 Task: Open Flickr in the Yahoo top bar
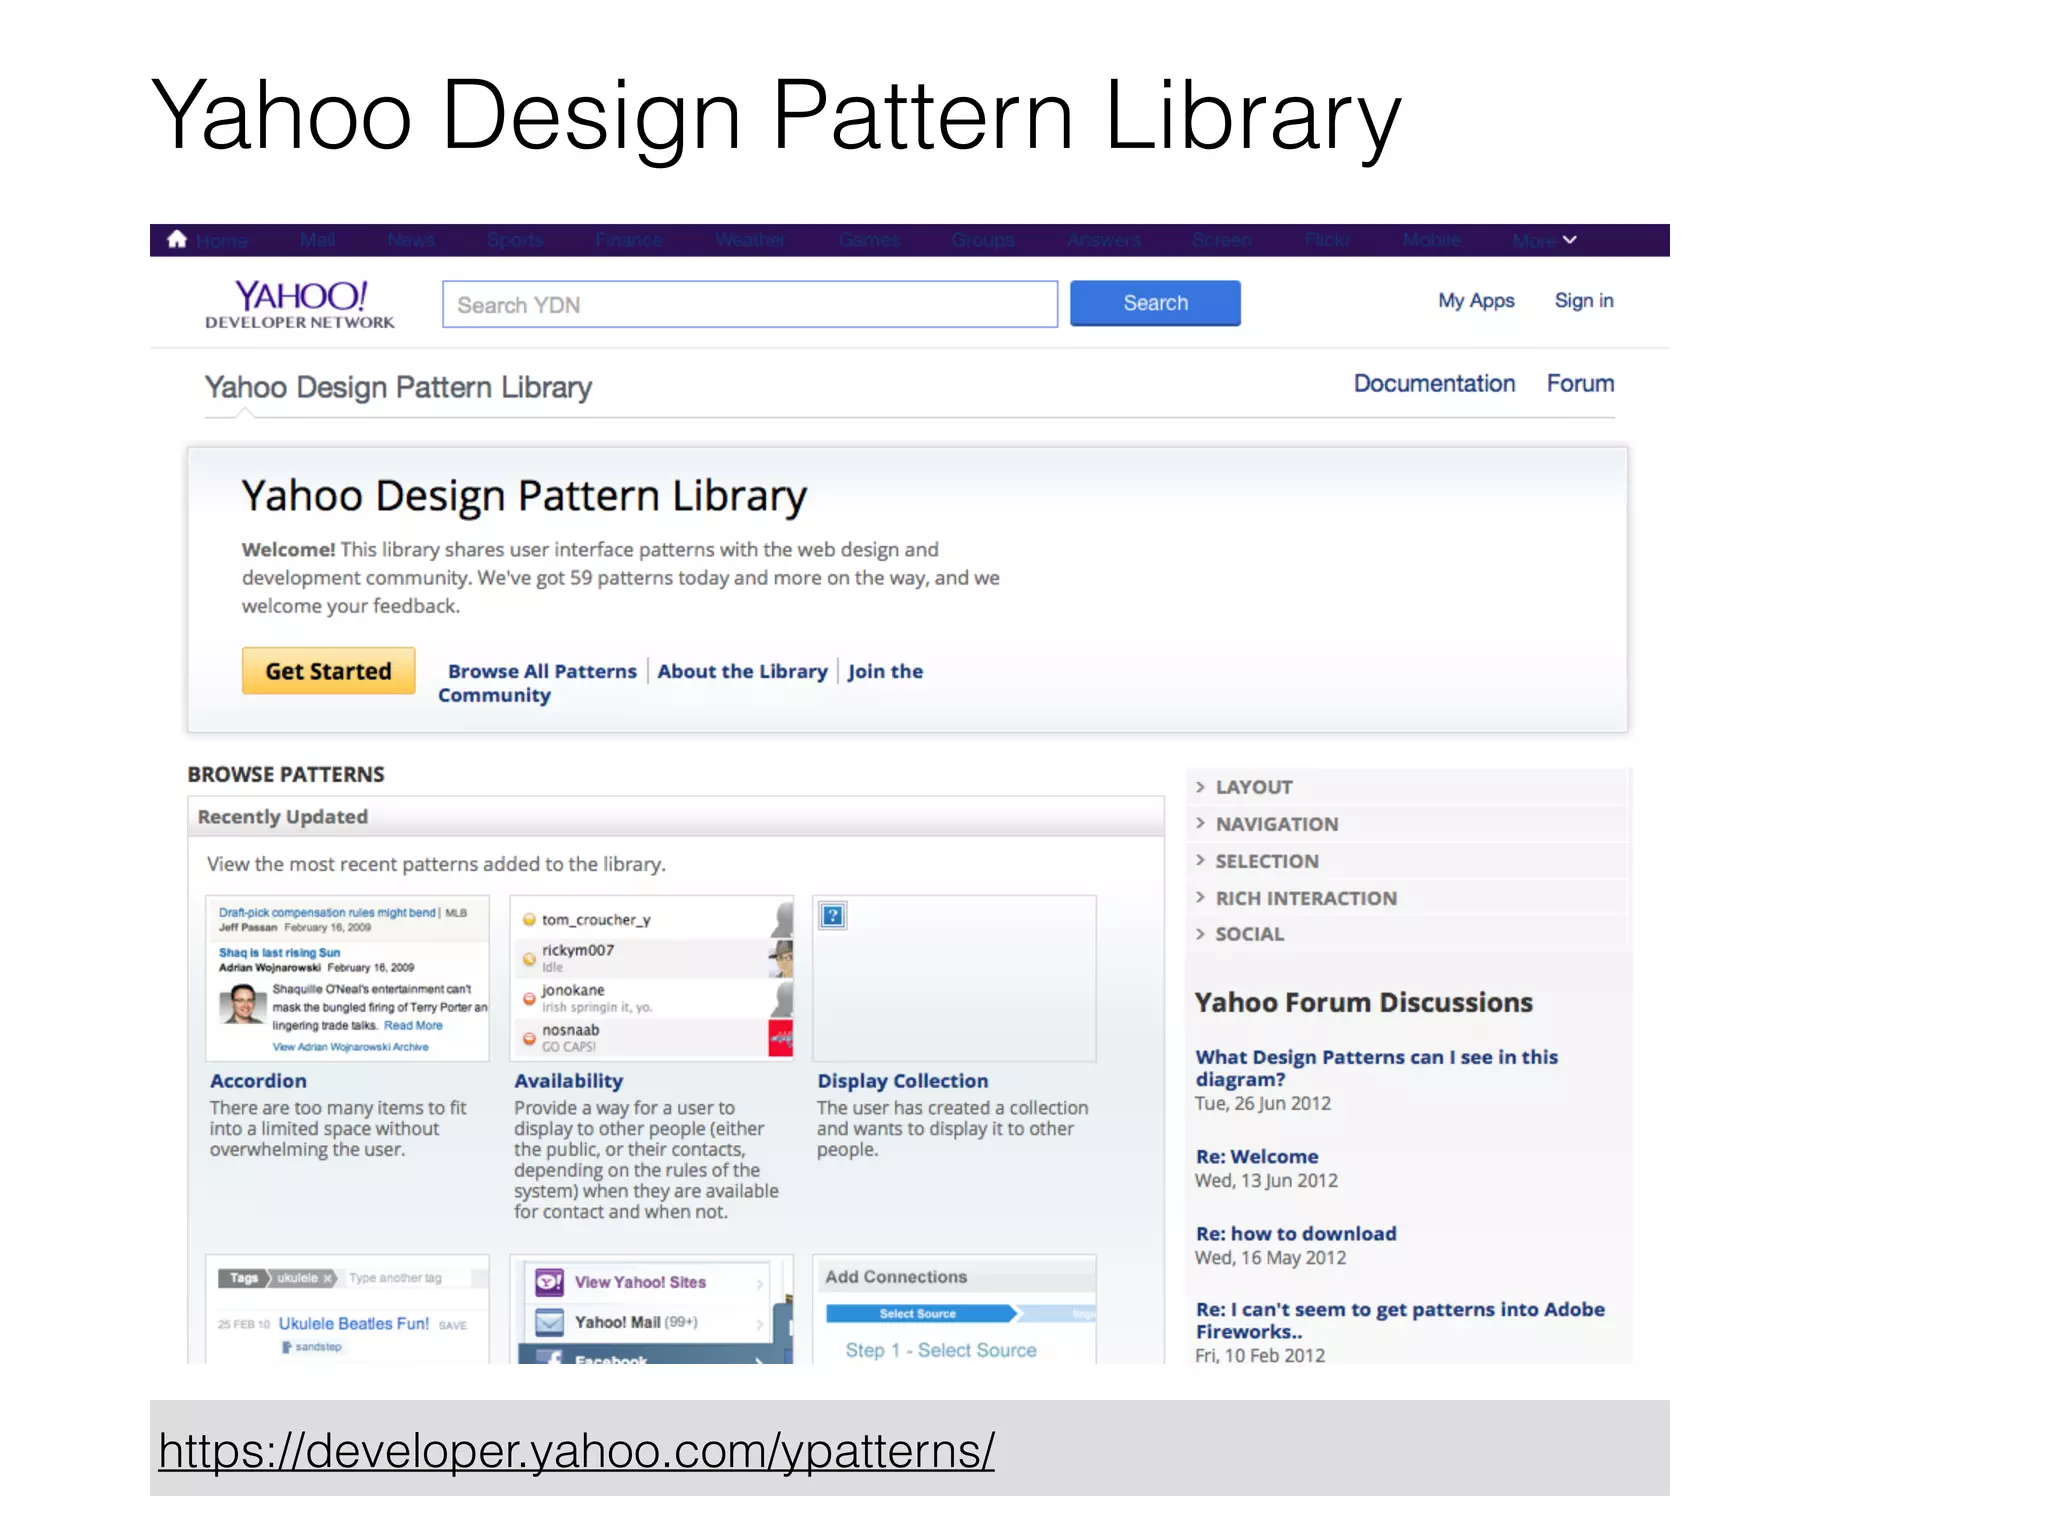point(1327,240)
